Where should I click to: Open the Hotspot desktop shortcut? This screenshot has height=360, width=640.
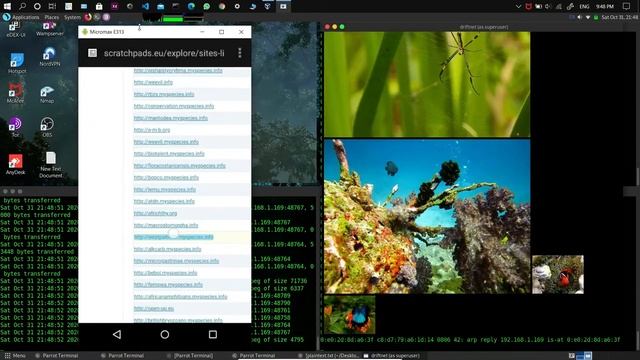(x=16, y=63)
